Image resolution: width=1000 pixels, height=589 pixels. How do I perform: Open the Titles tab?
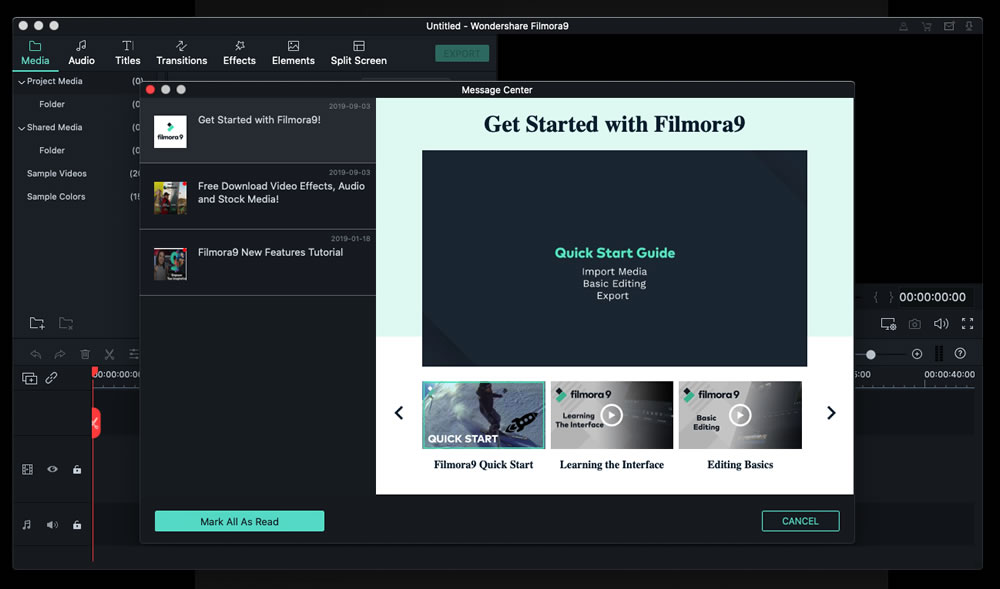click(x=128, y=53)
